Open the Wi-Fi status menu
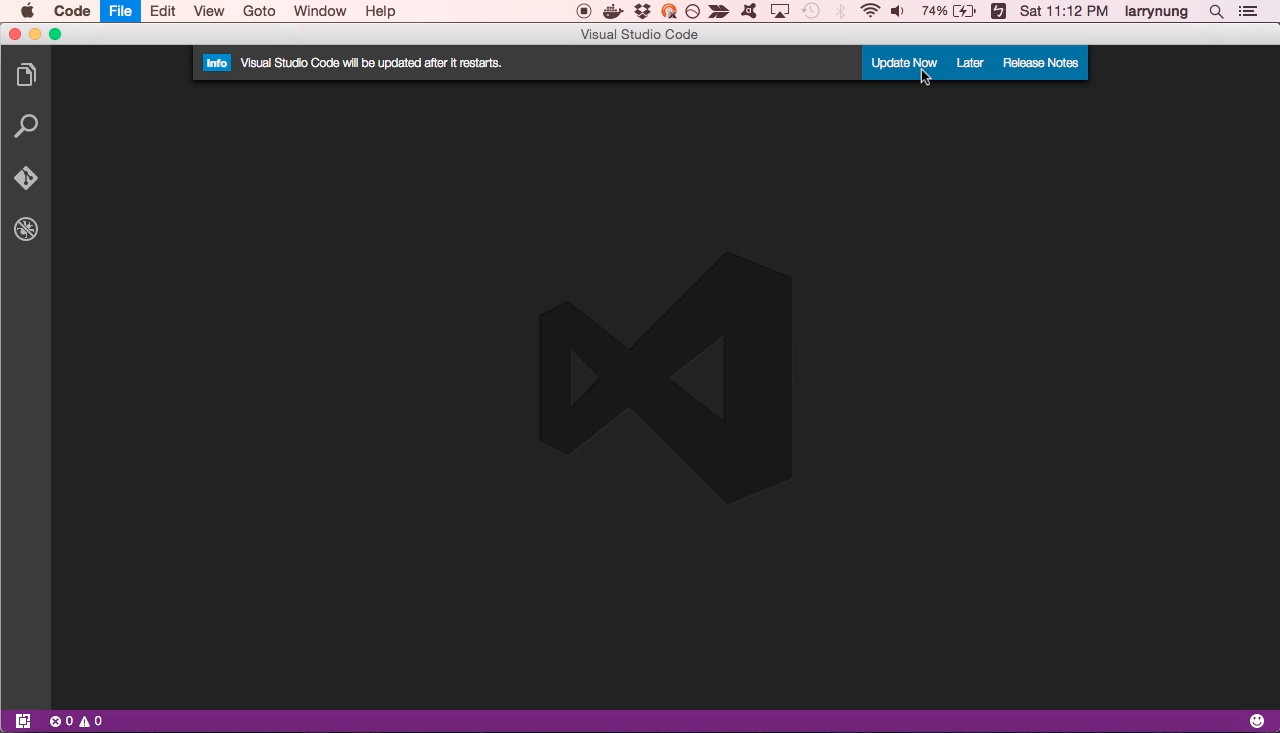1280x733 pixels. coord(870,11)
